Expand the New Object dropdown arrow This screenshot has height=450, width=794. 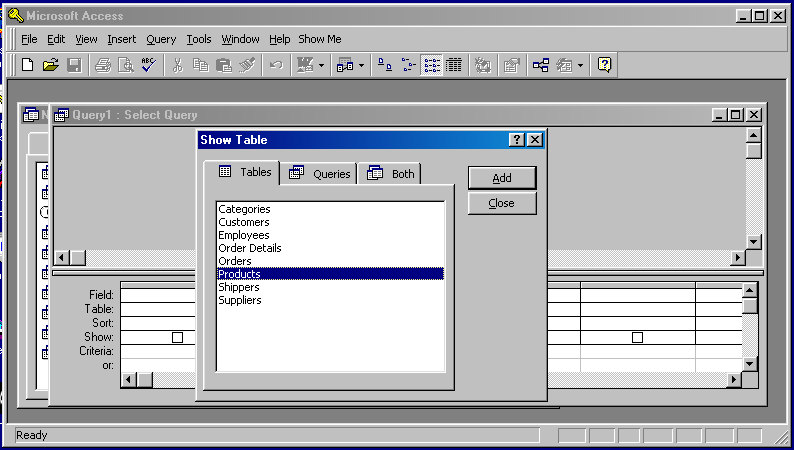[580, 65]
